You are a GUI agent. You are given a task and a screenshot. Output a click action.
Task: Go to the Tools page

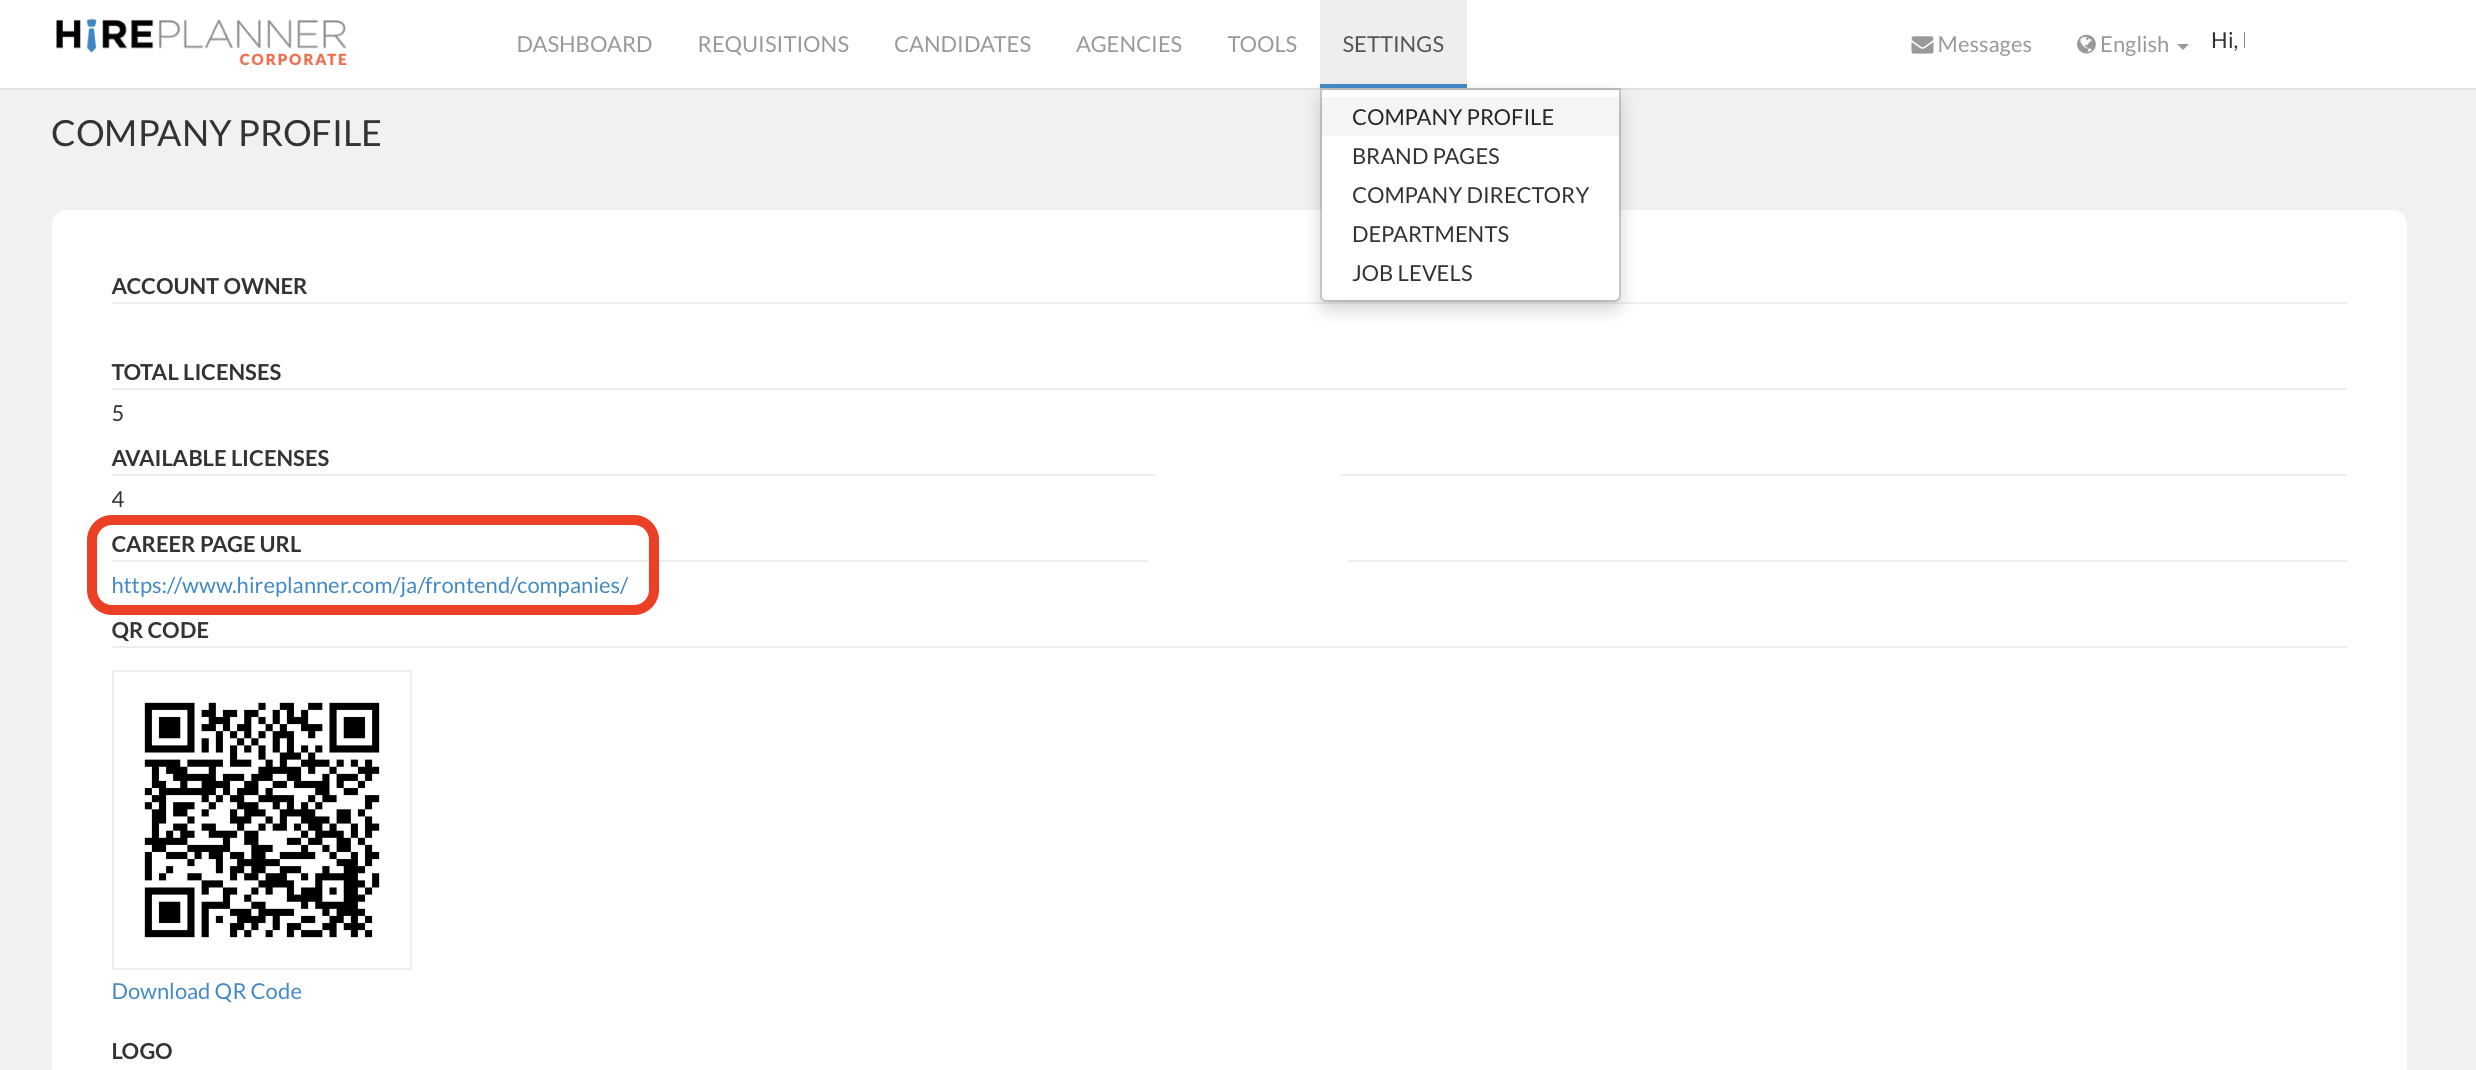click(x=1261, y=43)
